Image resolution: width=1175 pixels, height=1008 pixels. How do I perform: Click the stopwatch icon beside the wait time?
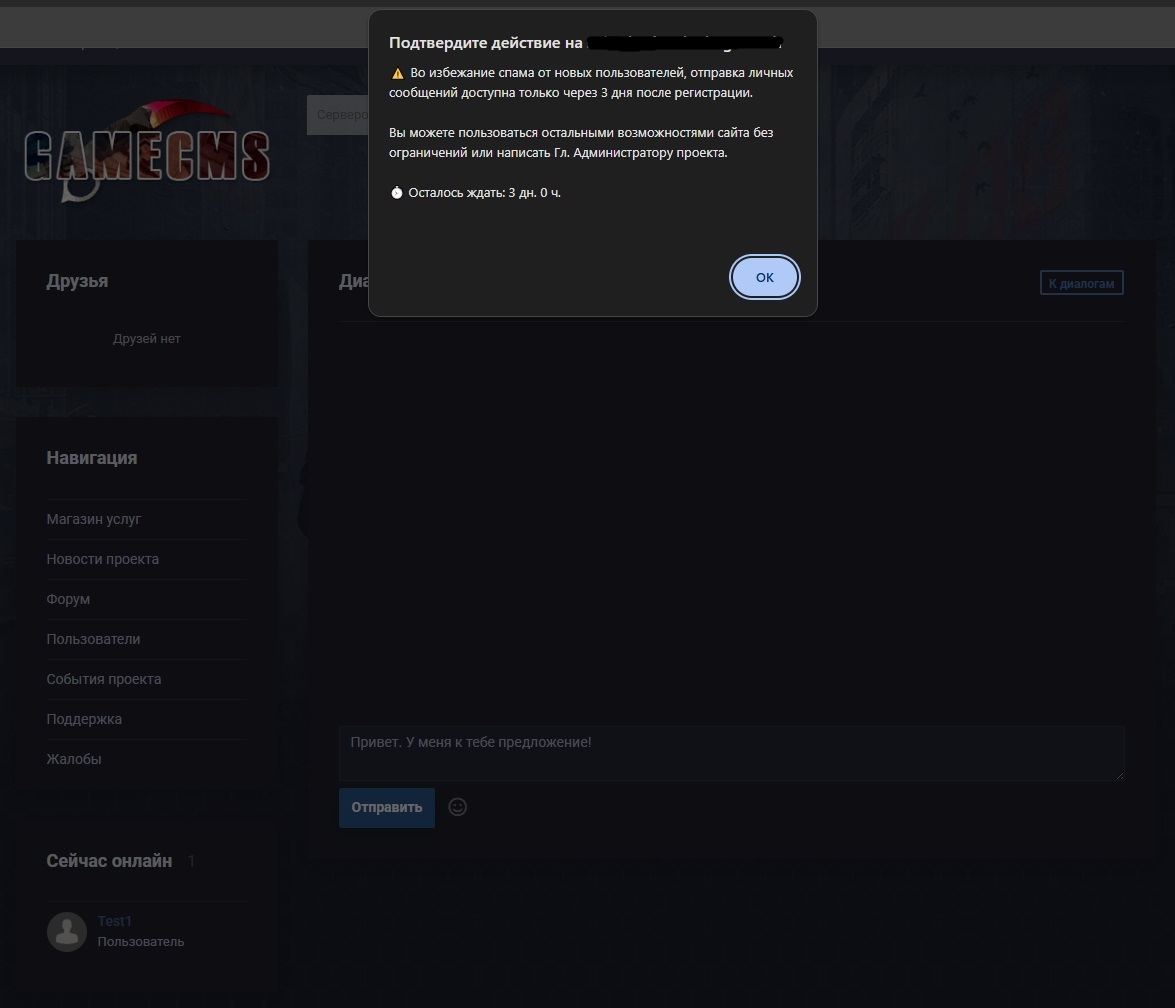pos(397,192)
